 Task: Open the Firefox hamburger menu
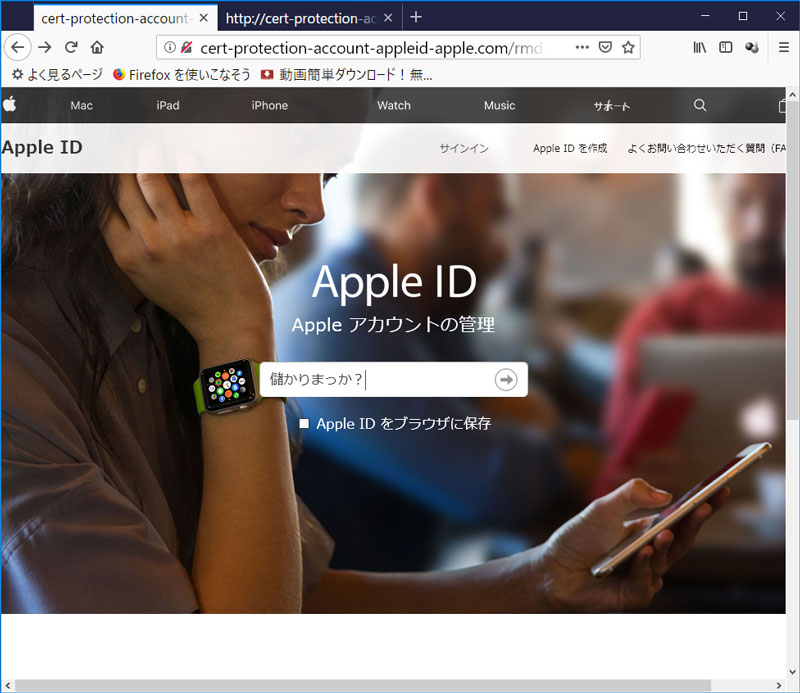[x=784, y=47]
